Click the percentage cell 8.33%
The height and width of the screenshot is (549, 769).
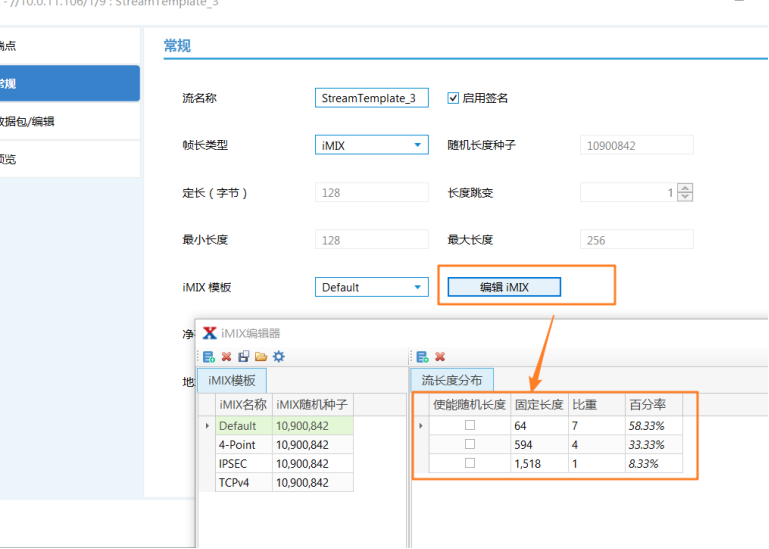(x=654, y=464)
